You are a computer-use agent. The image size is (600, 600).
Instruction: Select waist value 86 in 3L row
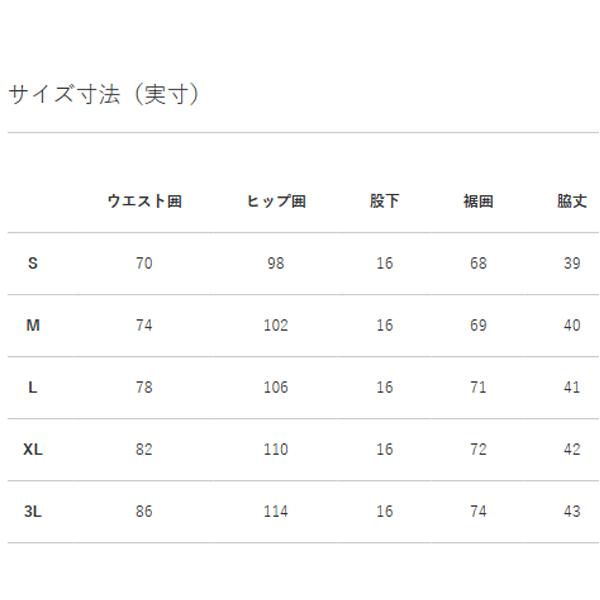[144, 511]
